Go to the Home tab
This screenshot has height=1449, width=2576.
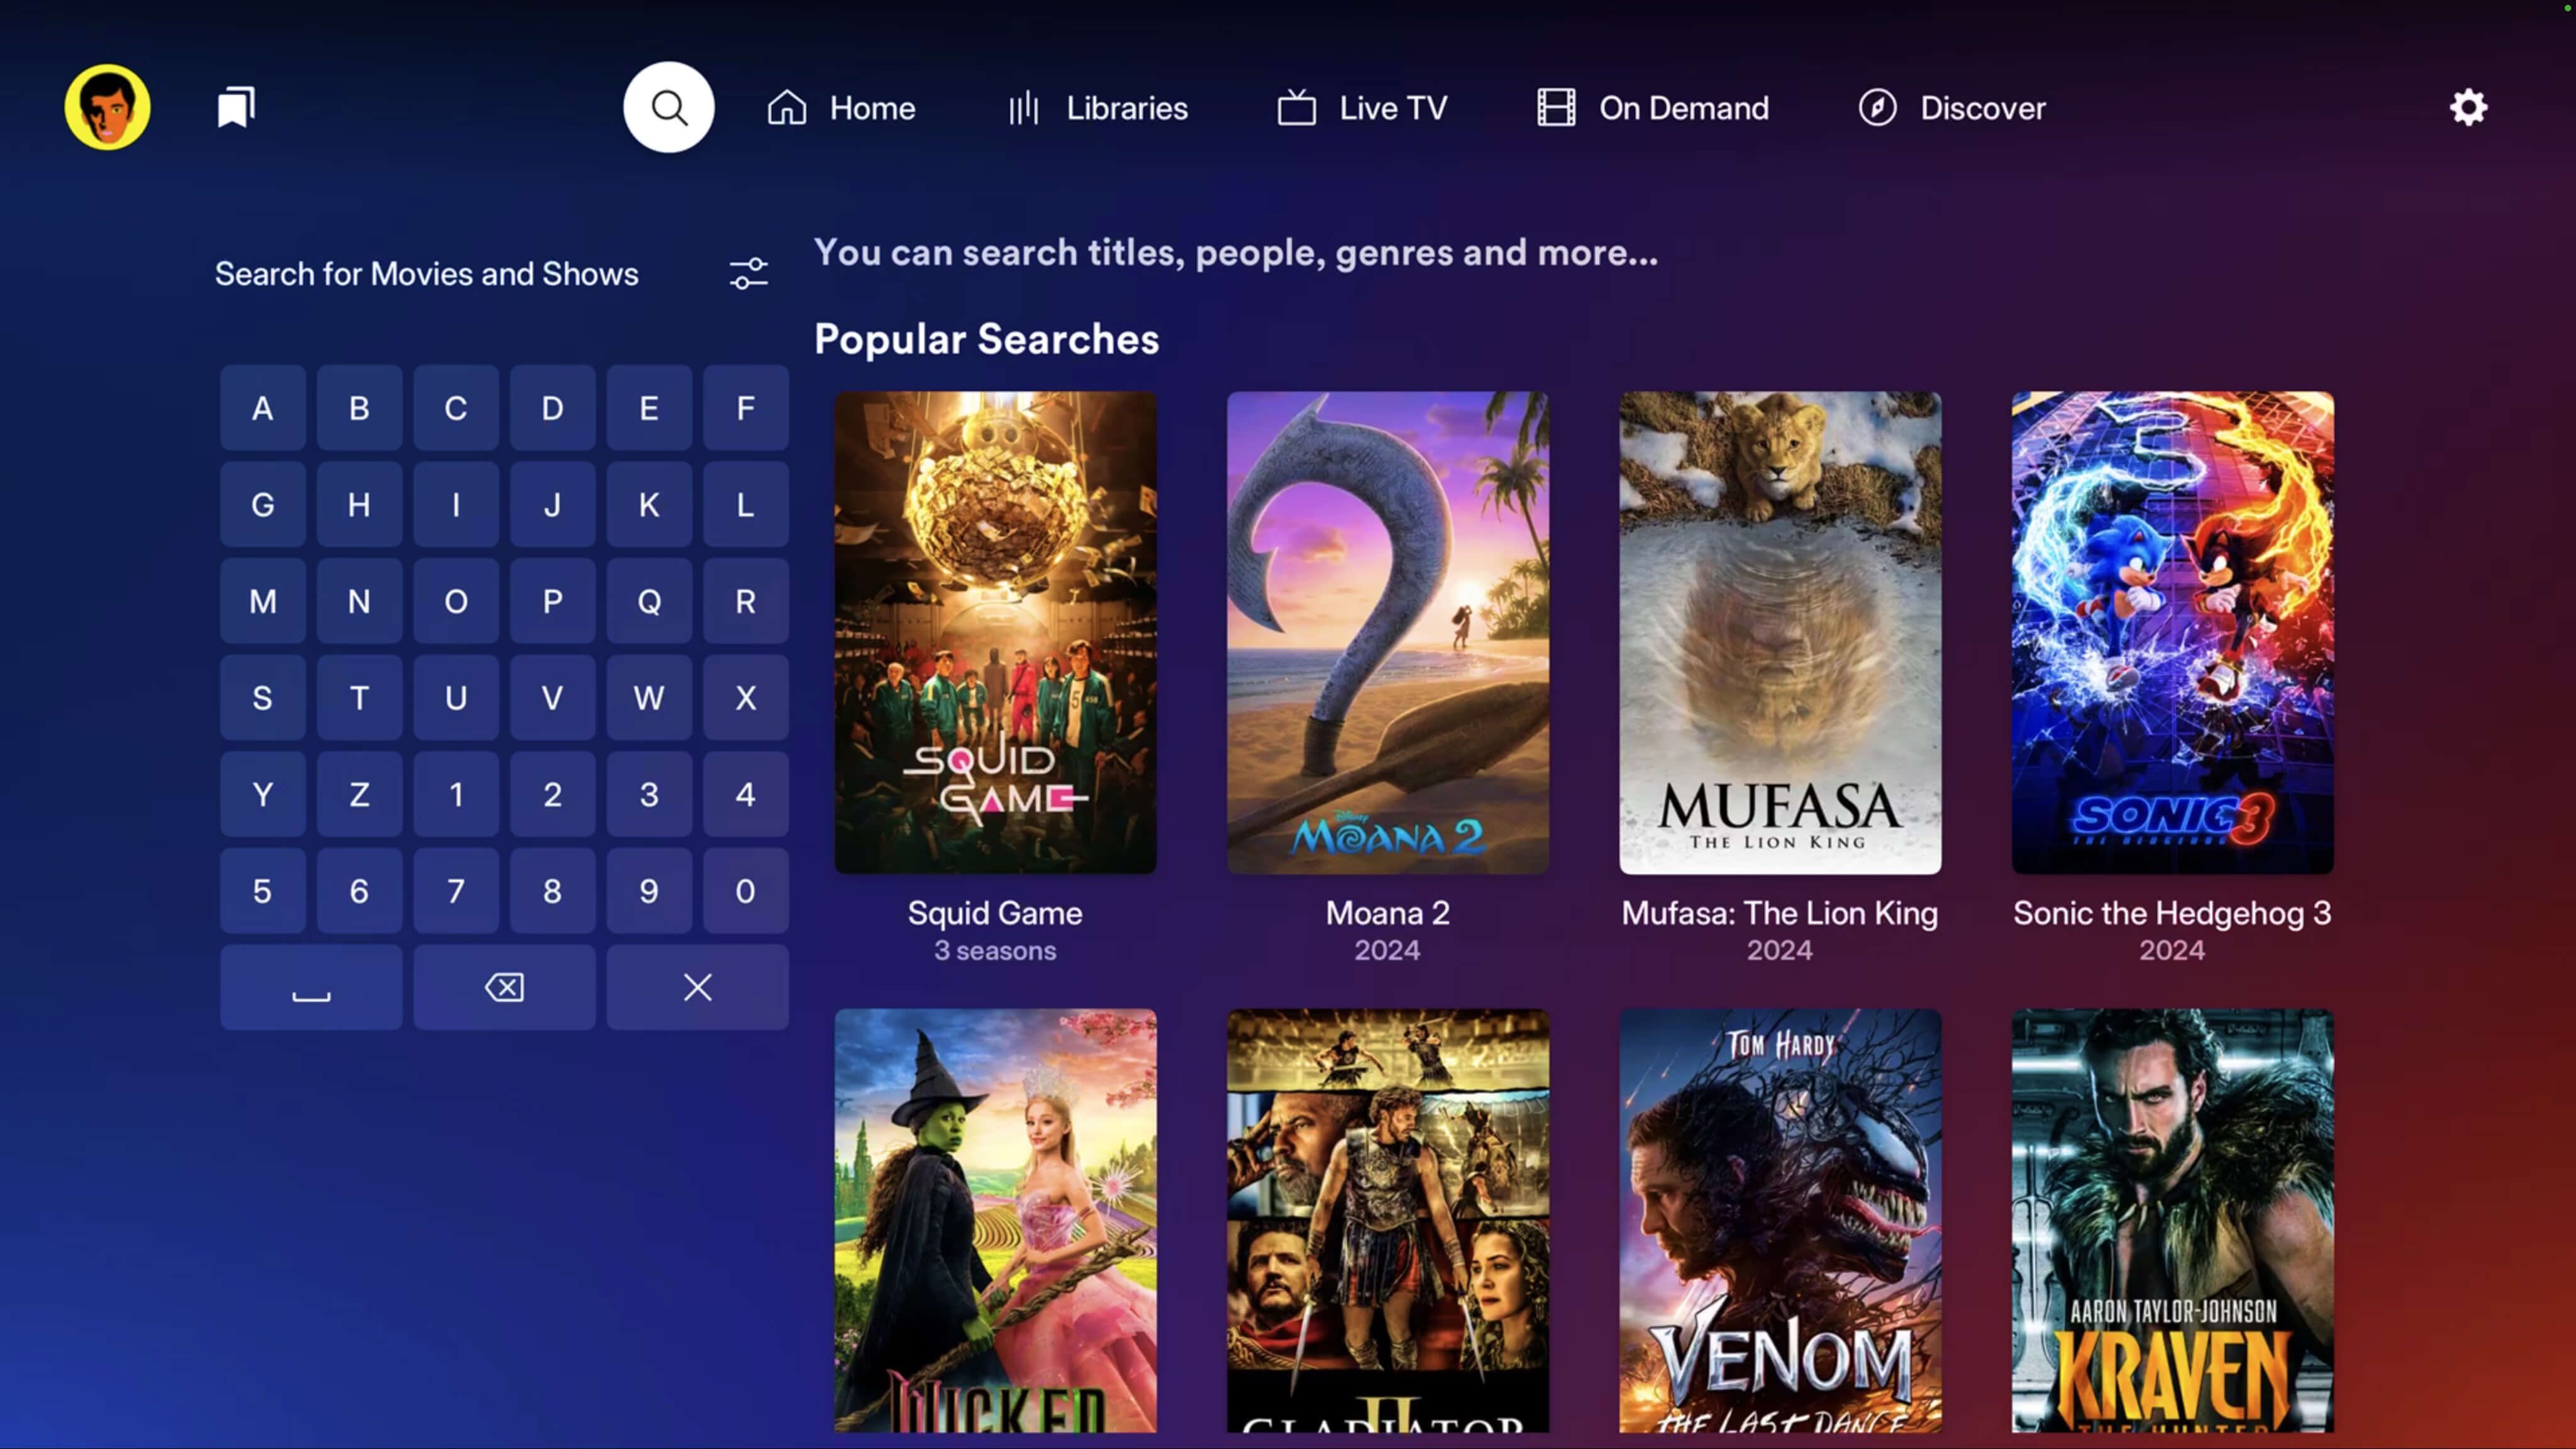(x=841, y=108)
